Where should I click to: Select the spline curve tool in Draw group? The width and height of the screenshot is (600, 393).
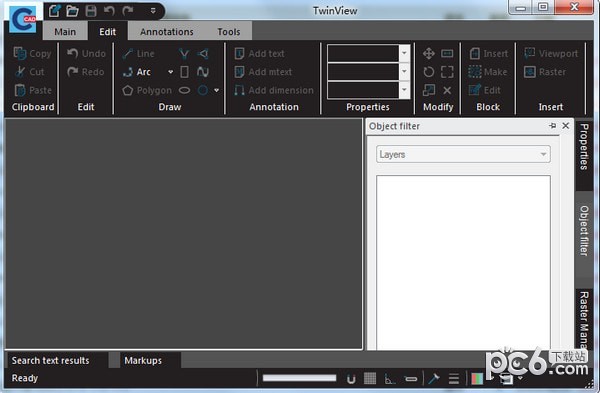[x=203, y=72]
